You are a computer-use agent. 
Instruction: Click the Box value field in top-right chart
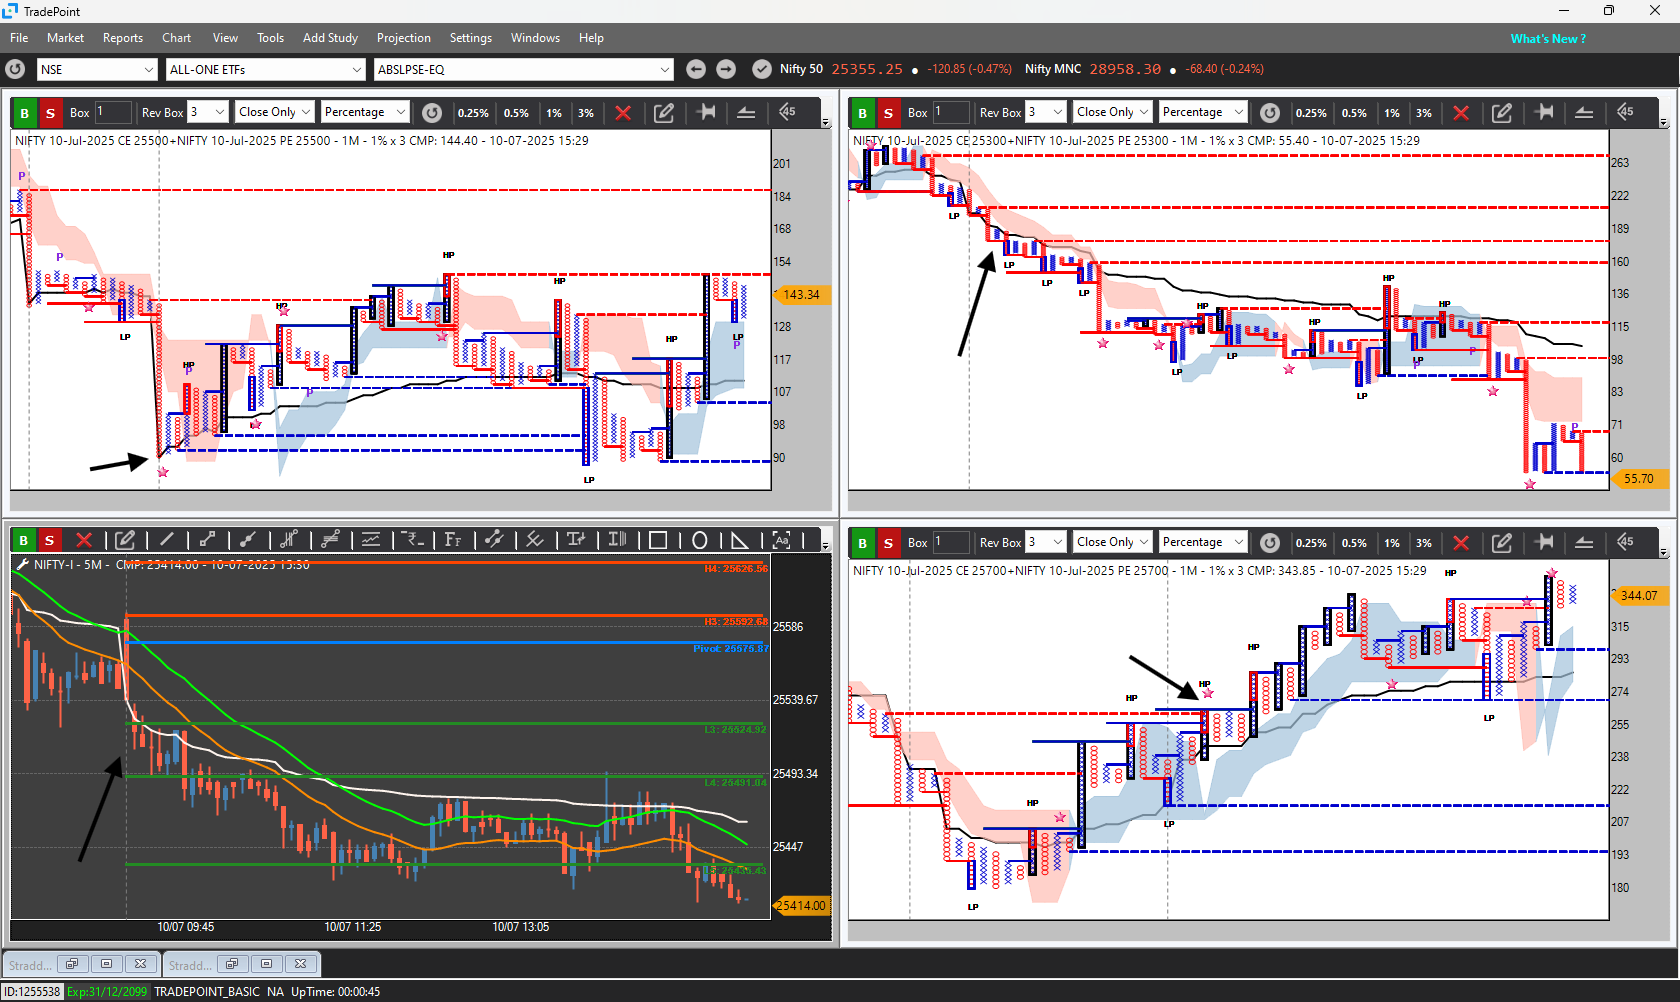951,112
